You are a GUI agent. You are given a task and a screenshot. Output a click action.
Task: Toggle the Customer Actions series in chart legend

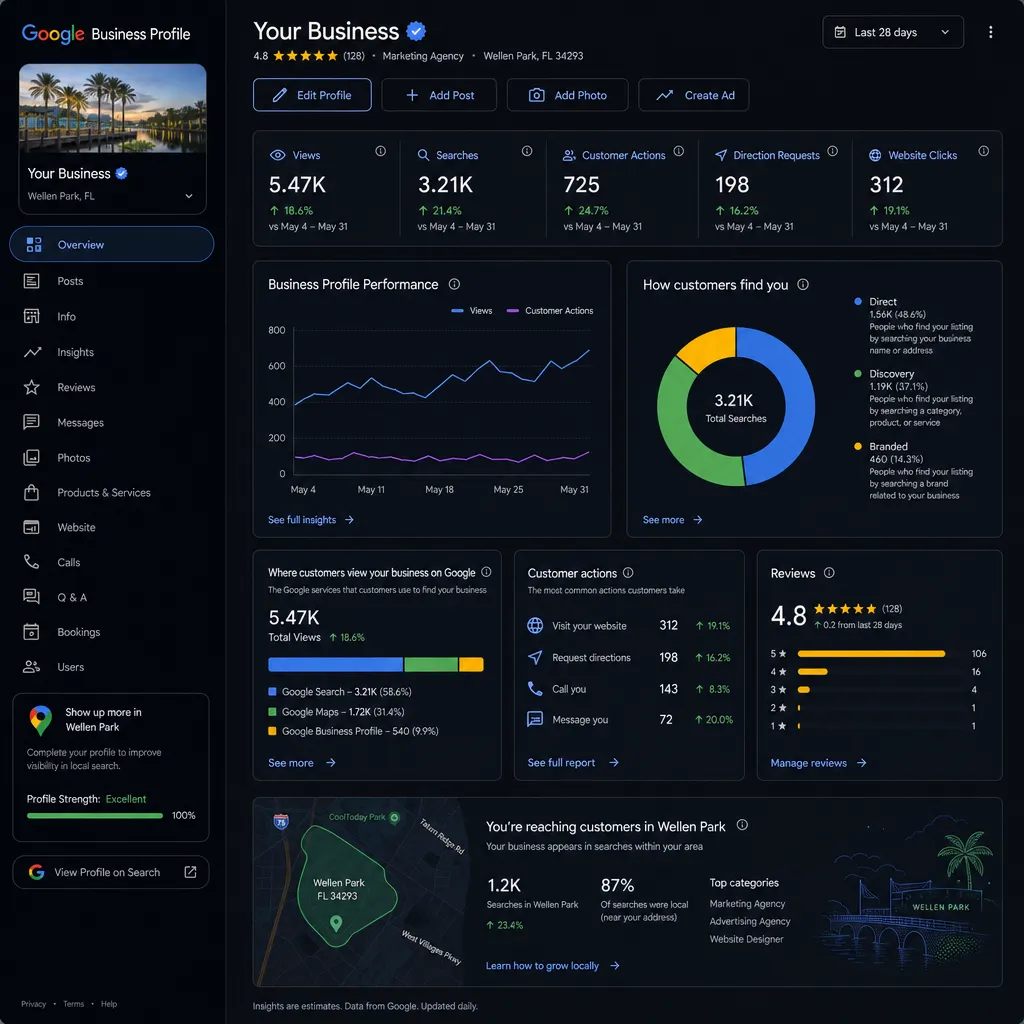(550, 311)
